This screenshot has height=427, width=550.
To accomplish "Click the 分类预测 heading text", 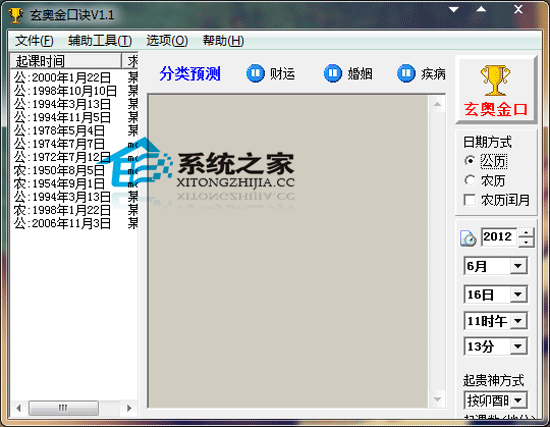I will point(190,74).
